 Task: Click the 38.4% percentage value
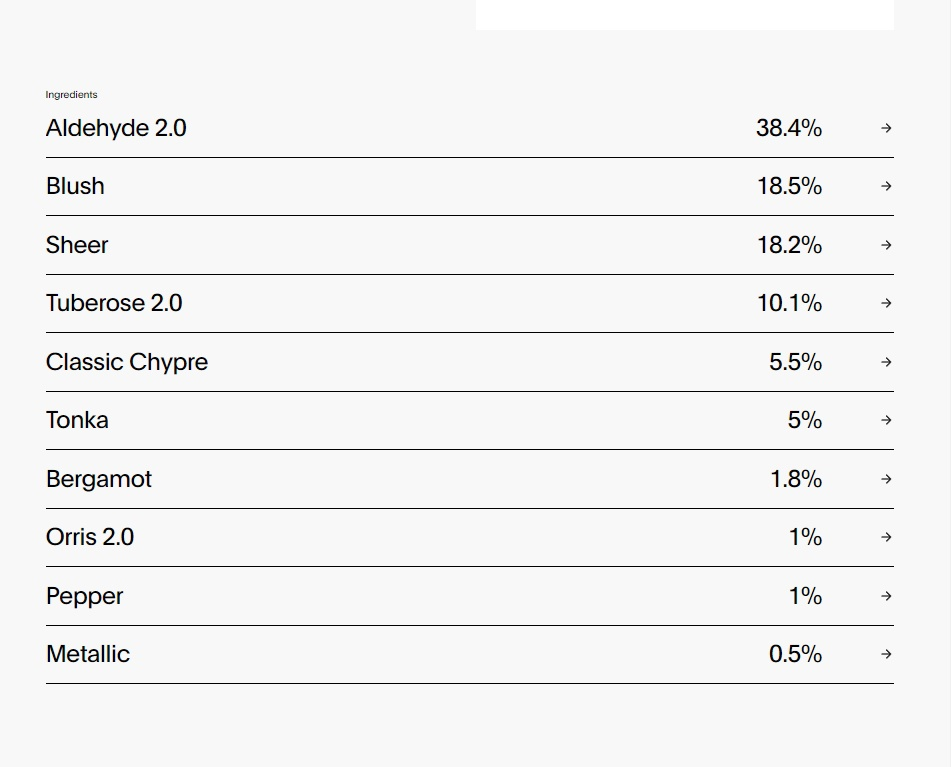pyautogui.click(x=788, y=128)
